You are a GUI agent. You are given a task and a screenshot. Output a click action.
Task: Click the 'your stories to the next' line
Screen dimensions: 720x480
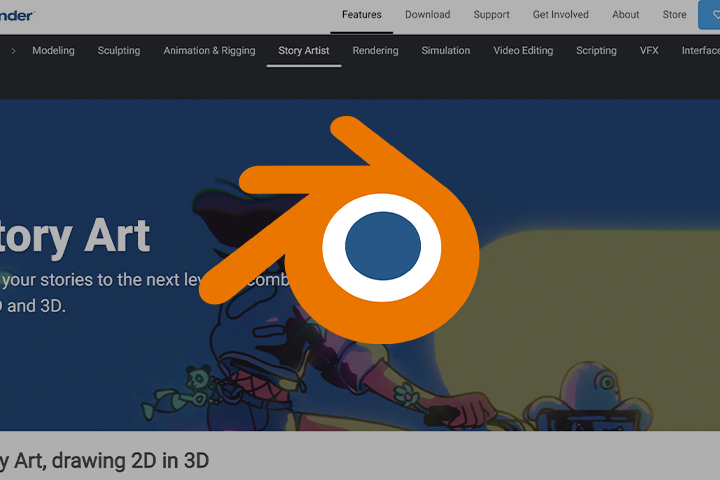pos(91,280)
